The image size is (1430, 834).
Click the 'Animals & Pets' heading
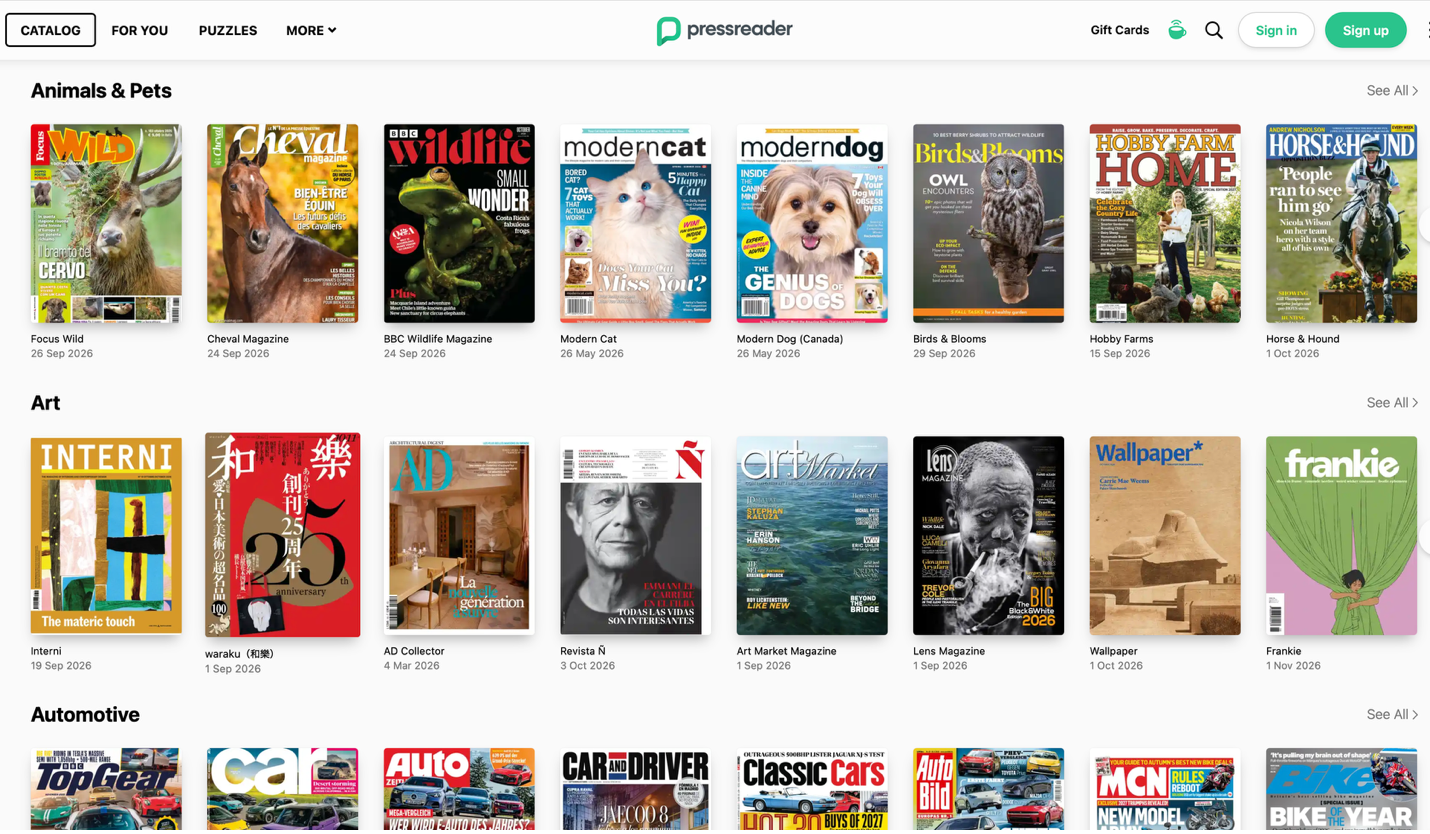(x=101, y=91)
